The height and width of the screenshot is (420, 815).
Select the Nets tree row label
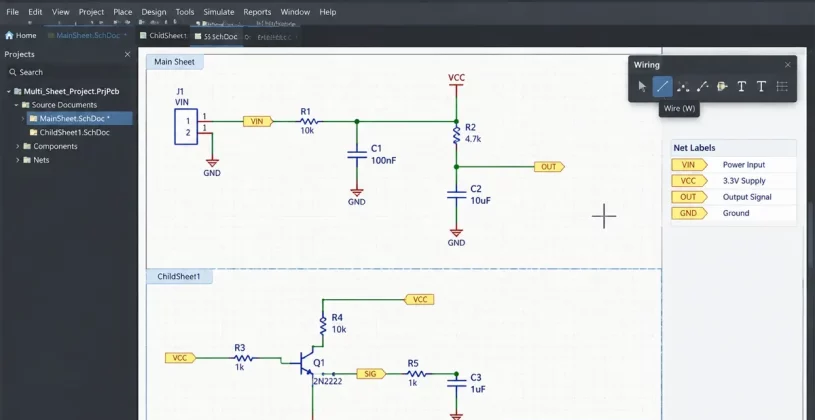pyautogui.click(x=41, y=160)
